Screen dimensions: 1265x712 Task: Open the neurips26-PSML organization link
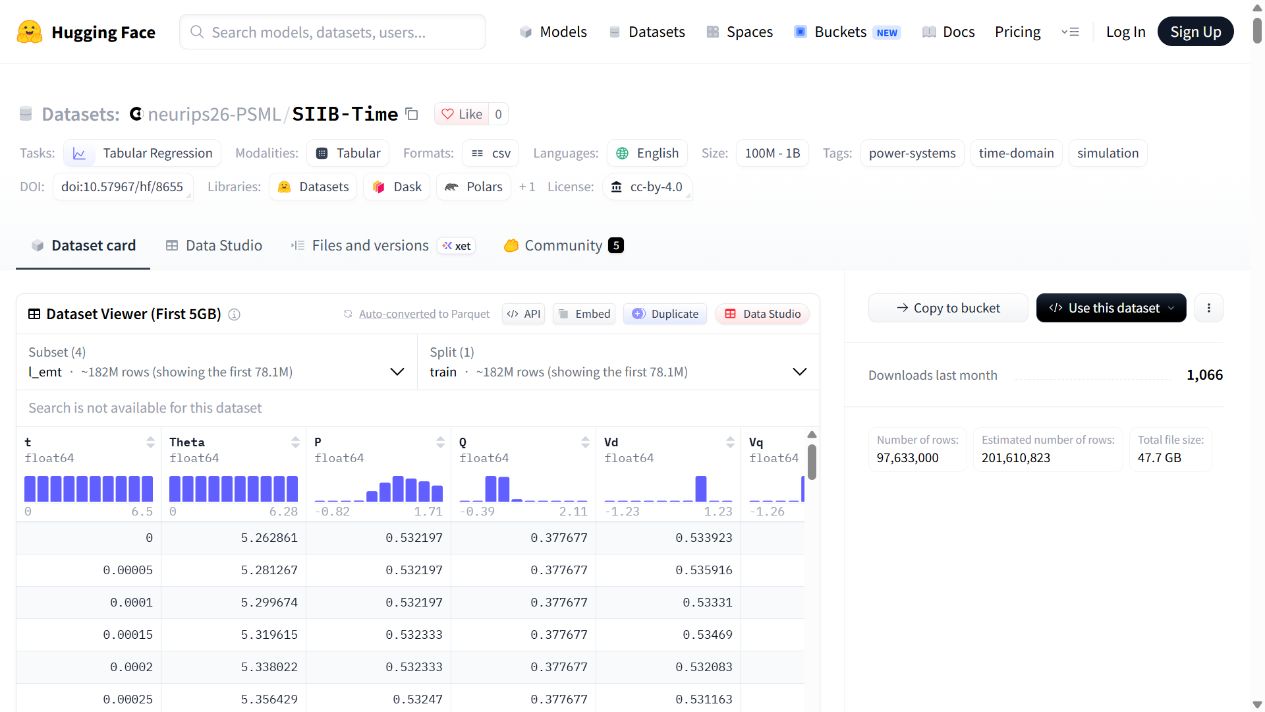point(216,114)
